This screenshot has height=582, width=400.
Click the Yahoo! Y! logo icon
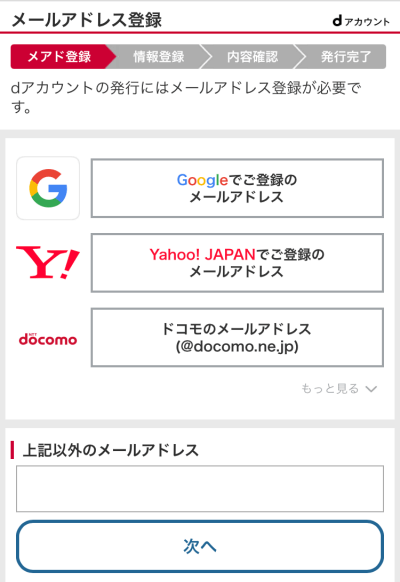[48, 263]
